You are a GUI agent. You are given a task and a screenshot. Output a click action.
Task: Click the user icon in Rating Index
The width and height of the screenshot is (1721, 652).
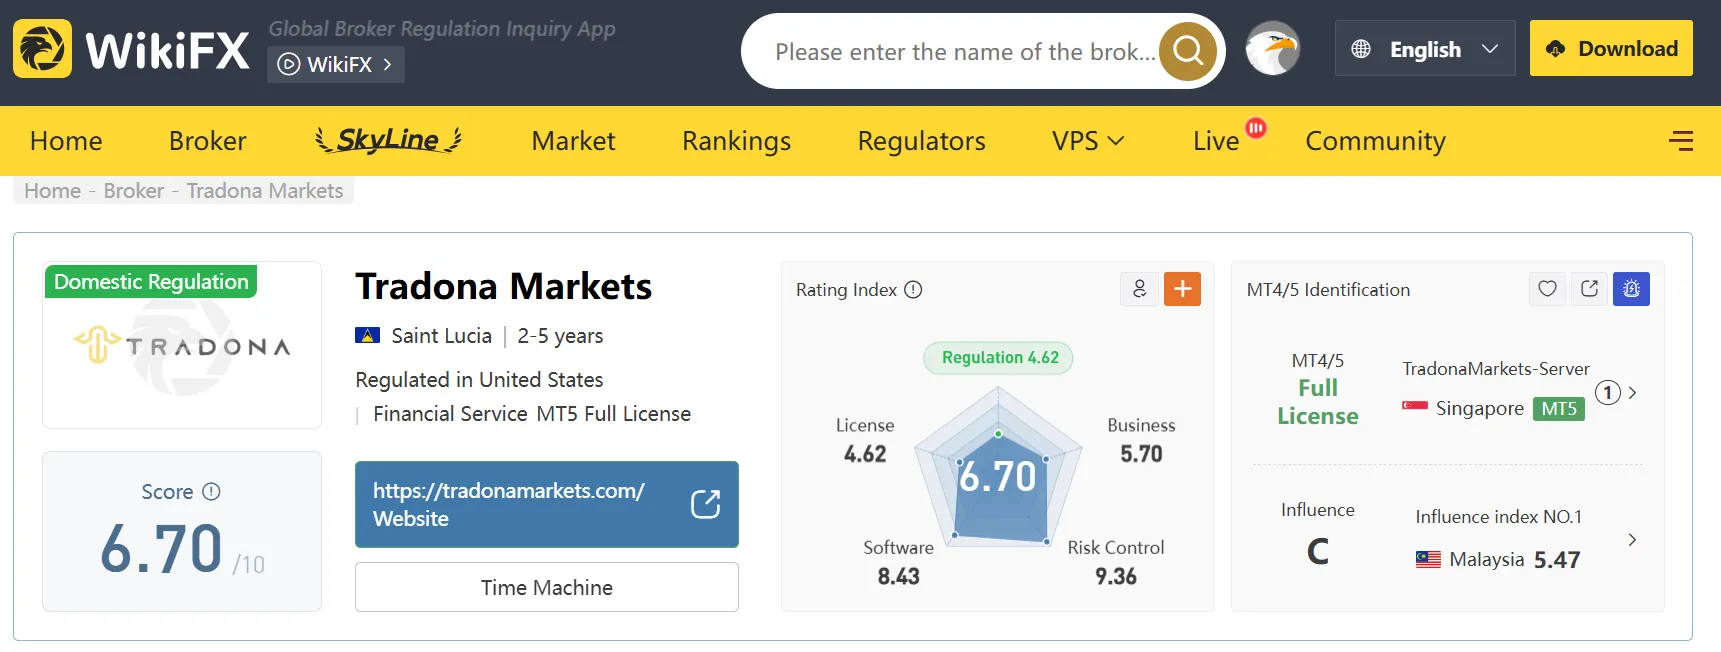[1139, 289]
